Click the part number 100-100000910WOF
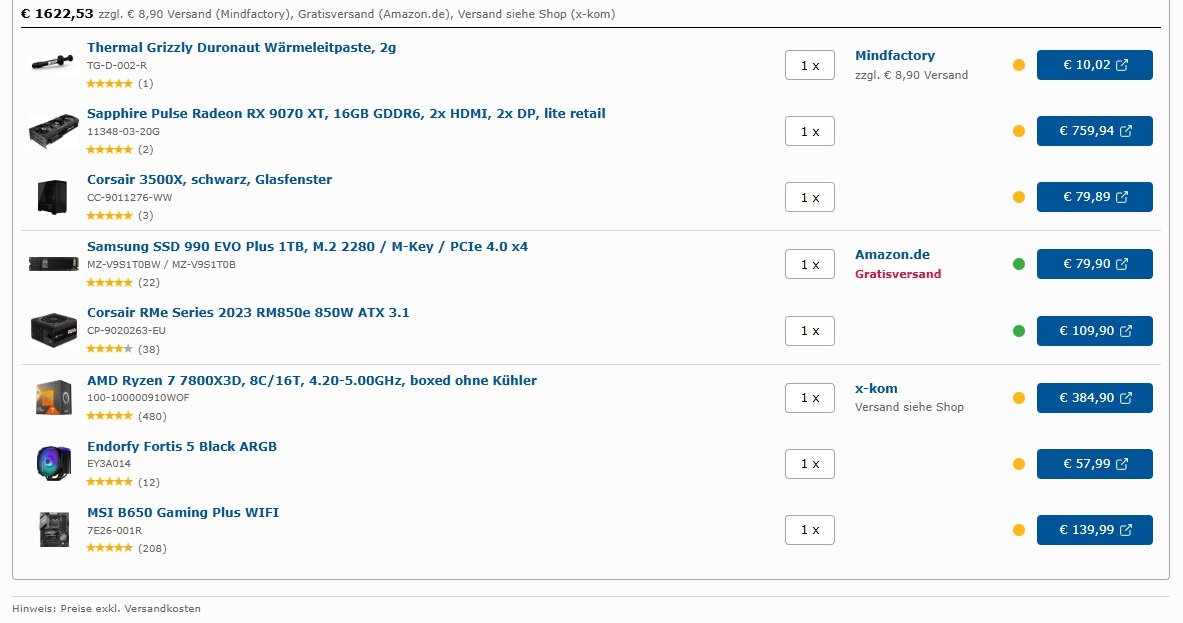Viewport: 1183px width, 623px height. (138, 397)
